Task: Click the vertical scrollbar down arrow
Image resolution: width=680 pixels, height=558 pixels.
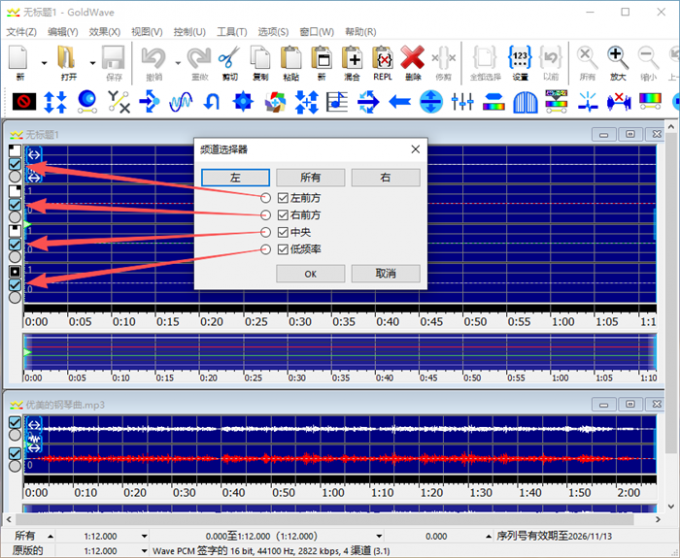Action: pyautogui.click(x=671, y=506)
